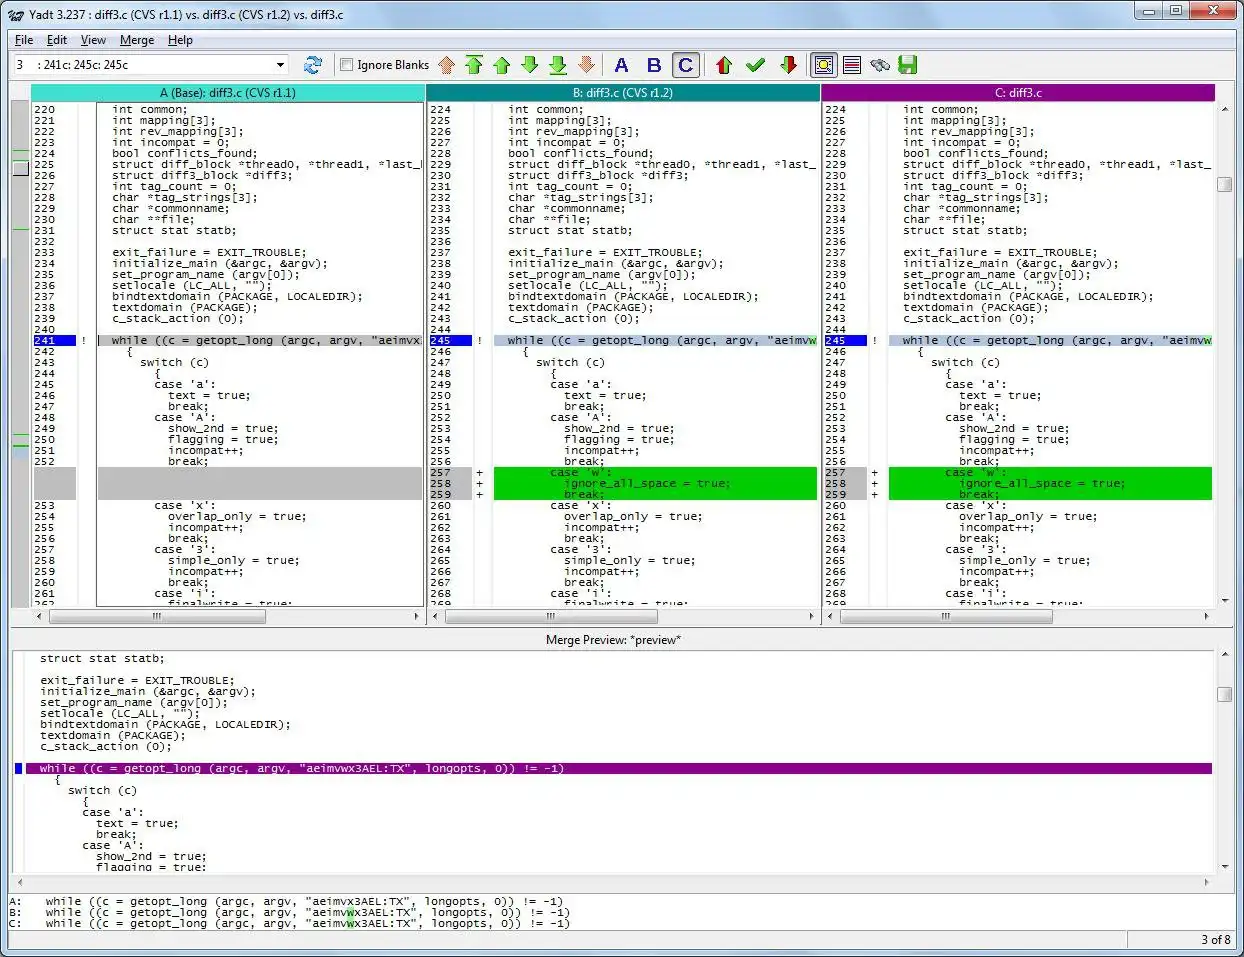Viewport: 1244px width, 957px height.
Task: Go to next diff green down arrow
Action: pos(530,65)
